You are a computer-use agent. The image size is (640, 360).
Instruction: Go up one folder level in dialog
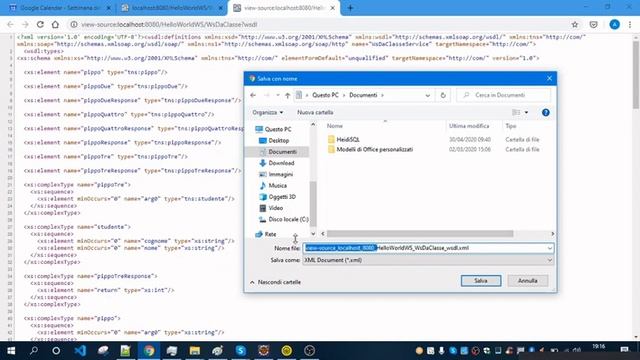(287, 95)
